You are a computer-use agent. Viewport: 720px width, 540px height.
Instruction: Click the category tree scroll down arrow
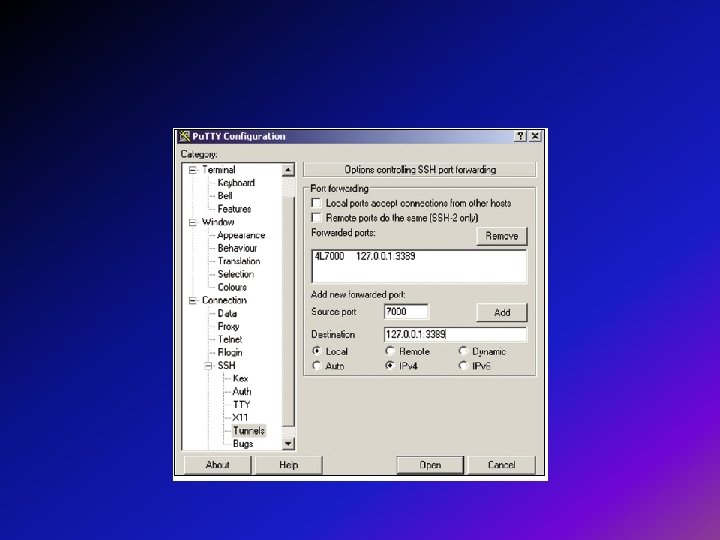[x=288, y=444]
